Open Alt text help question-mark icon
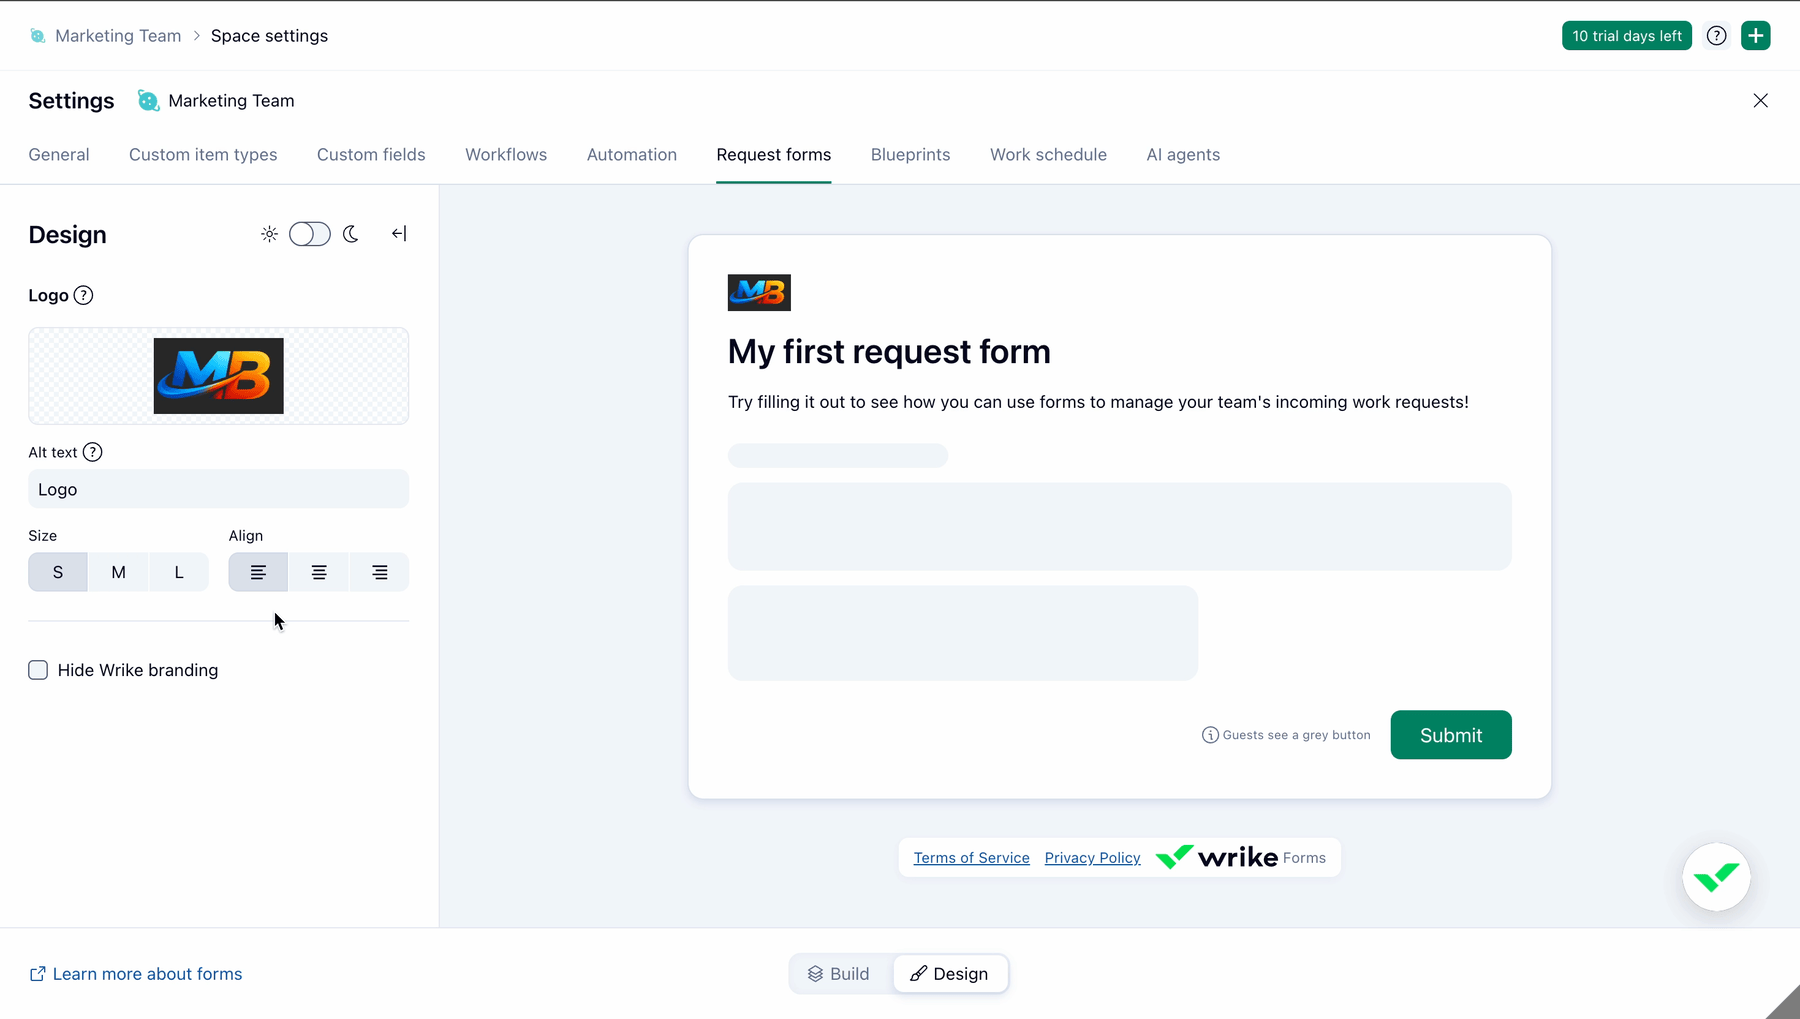The height and width of the screenshot is (1019, 1800). coord(92,452)
